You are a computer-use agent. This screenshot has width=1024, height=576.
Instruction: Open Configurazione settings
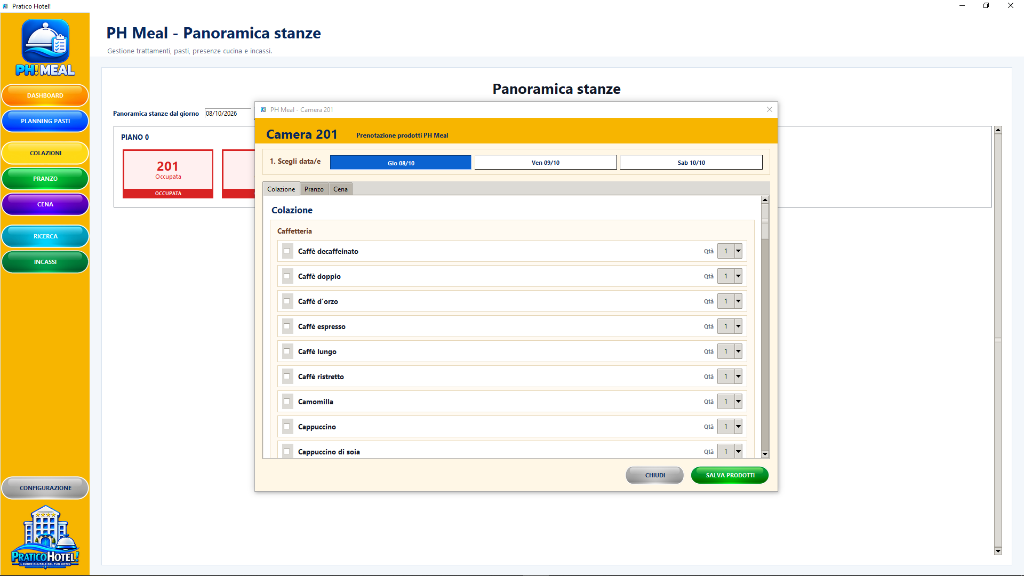tap(45, 488)
